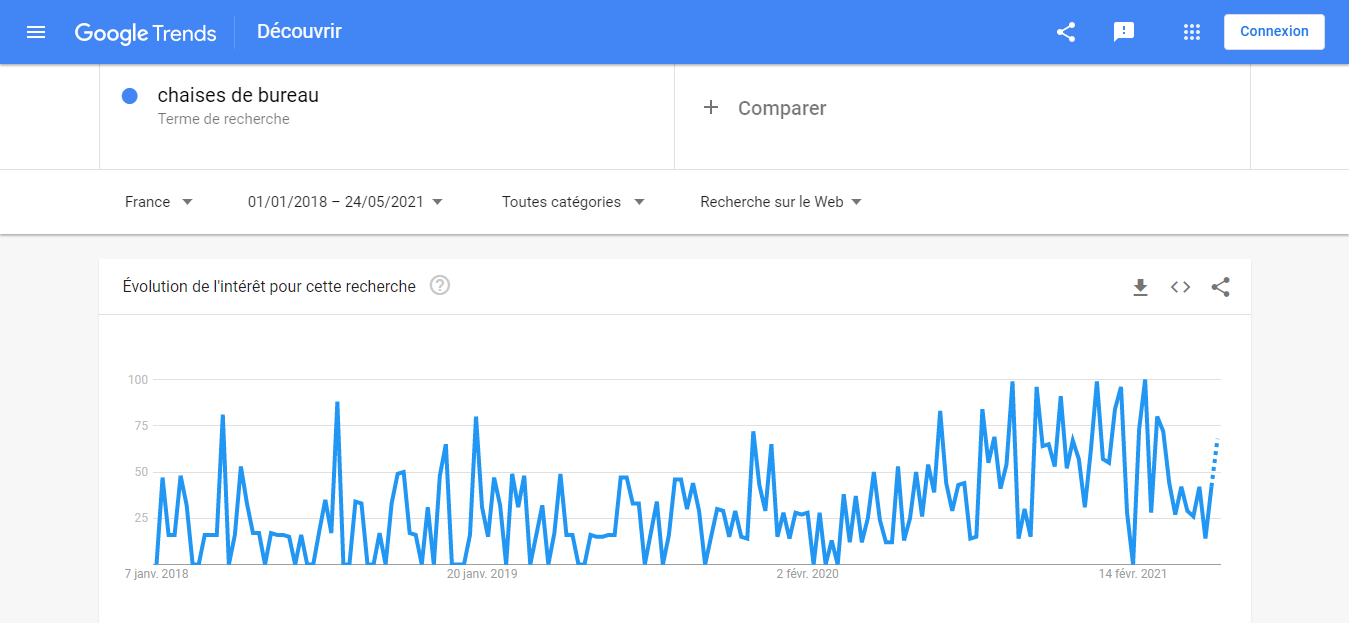
Task: Click the blue series color dot
Action: pyautogui.click(x=129, y=95)
